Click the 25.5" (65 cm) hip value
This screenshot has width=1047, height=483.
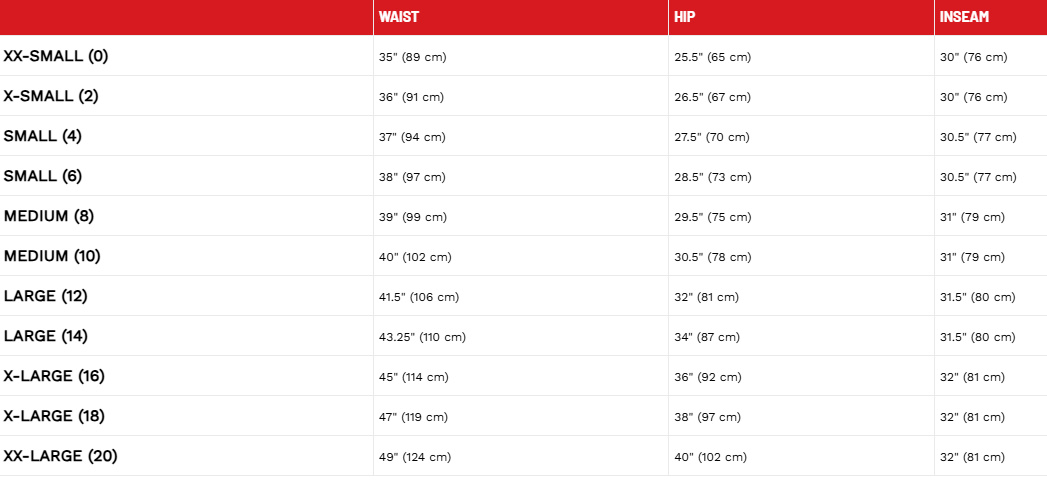712,57
